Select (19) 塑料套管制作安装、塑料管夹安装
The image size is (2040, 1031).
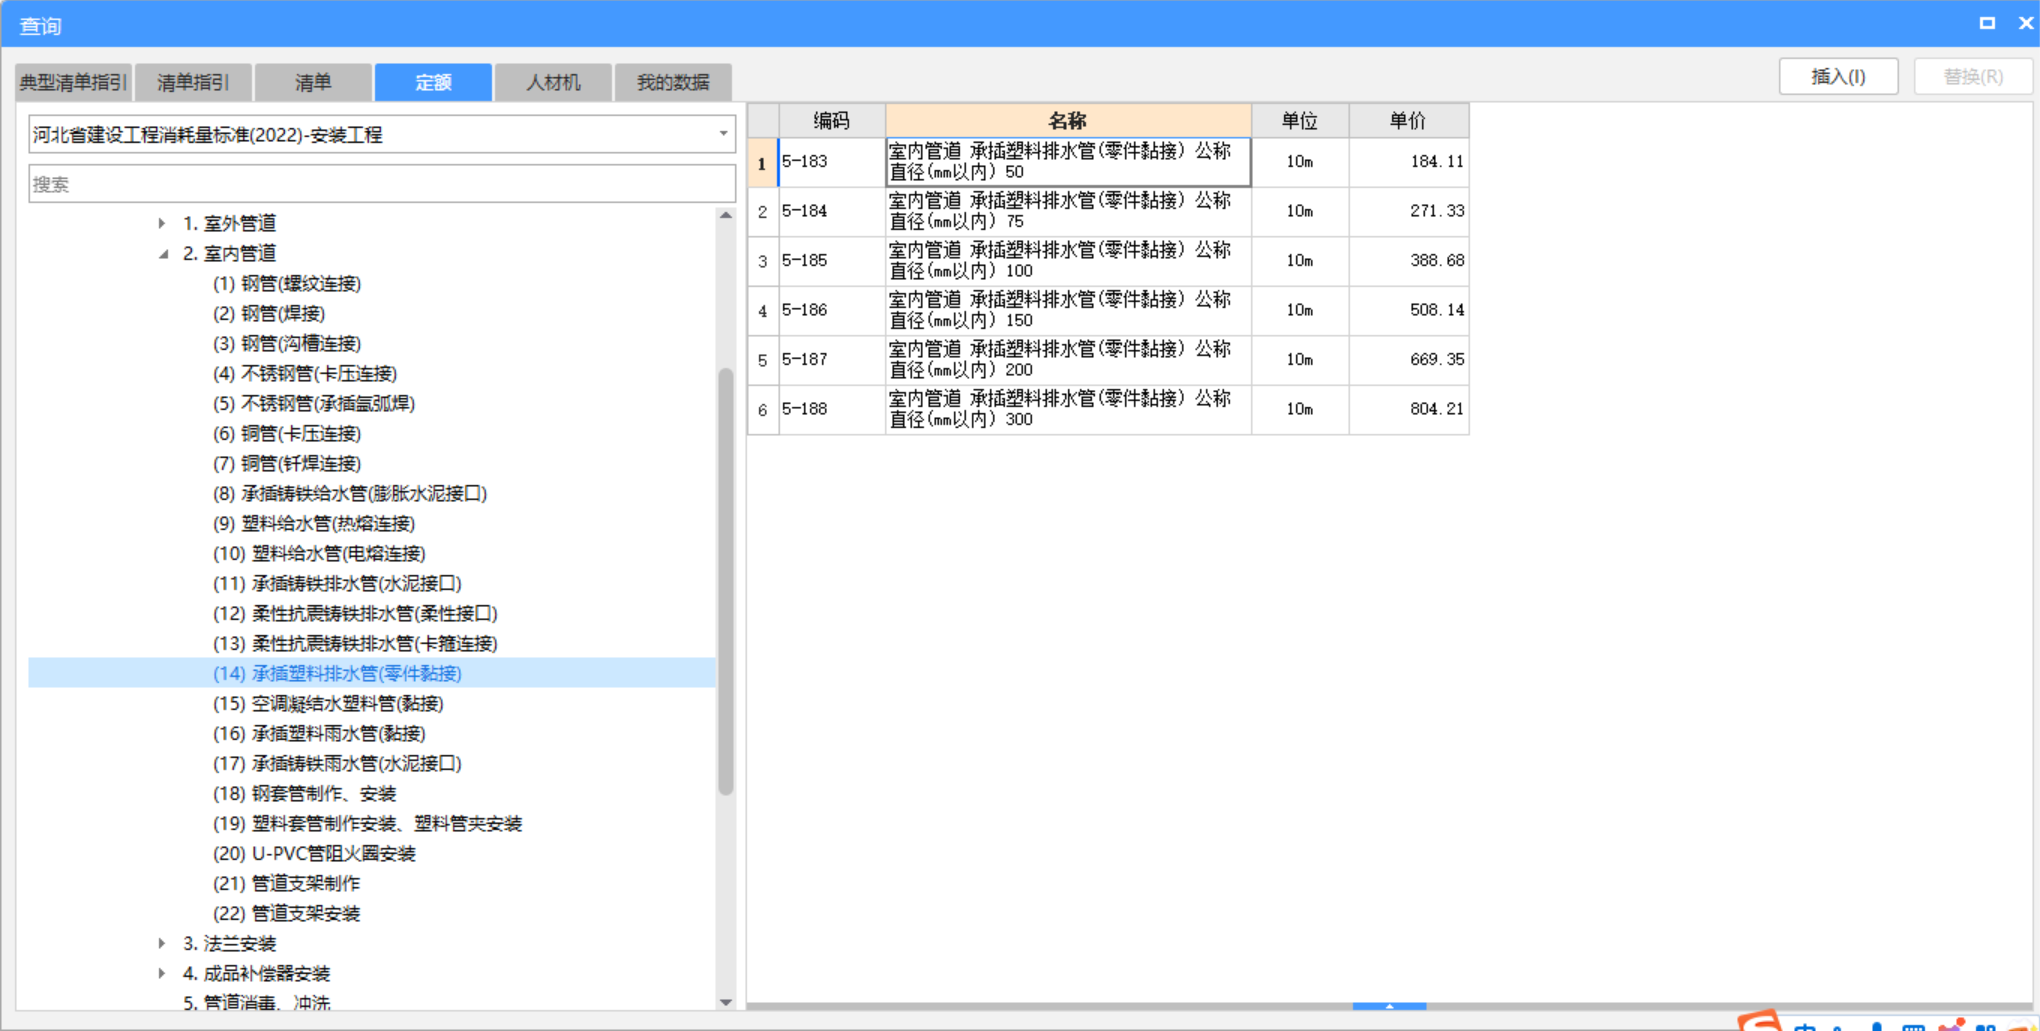[368, 823]
